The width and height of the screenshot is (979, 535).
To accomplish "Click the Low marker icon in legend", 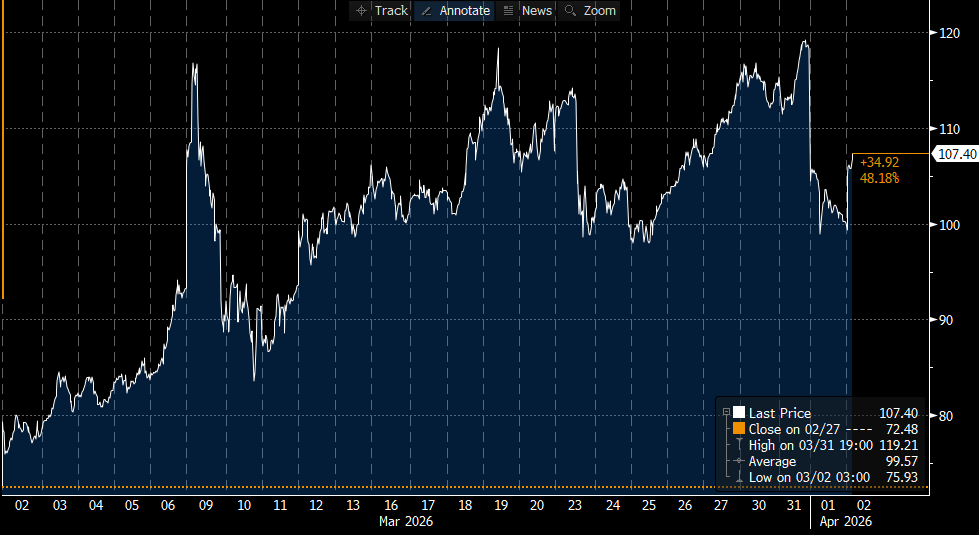I will coord(739,478).
